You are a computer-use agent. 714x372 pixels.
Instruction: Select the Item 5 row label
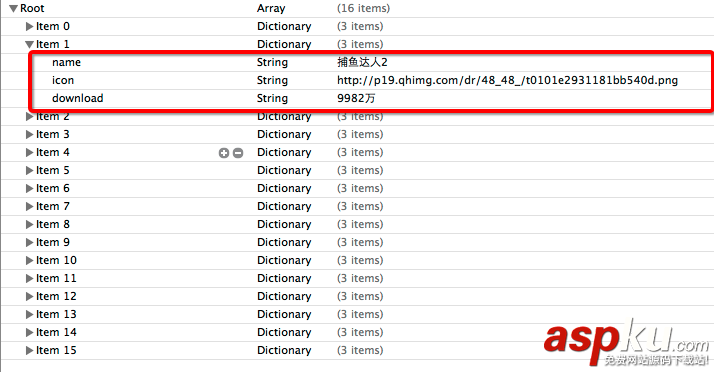53,170
